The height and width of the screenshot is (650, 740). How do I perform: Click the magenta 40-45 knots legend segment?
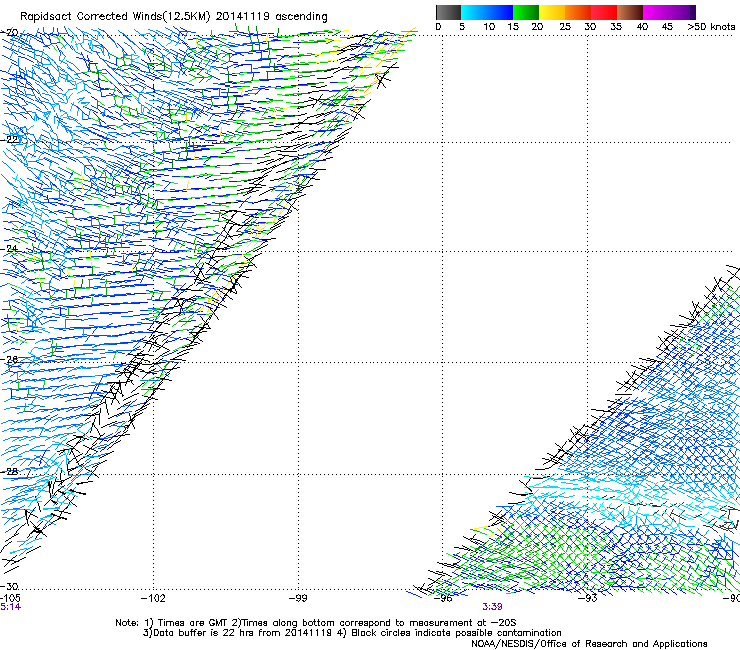(656, 12)
